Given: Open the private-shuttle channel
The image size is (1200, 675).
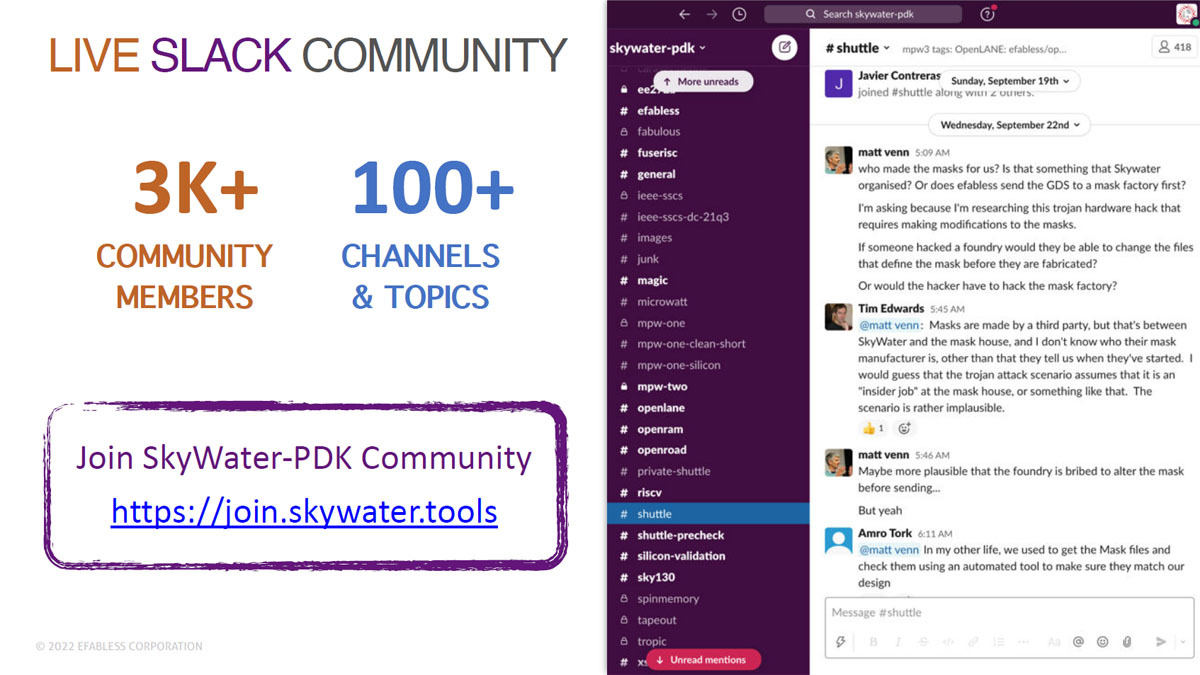Looking at the screenshot, I should click(674, 471).
